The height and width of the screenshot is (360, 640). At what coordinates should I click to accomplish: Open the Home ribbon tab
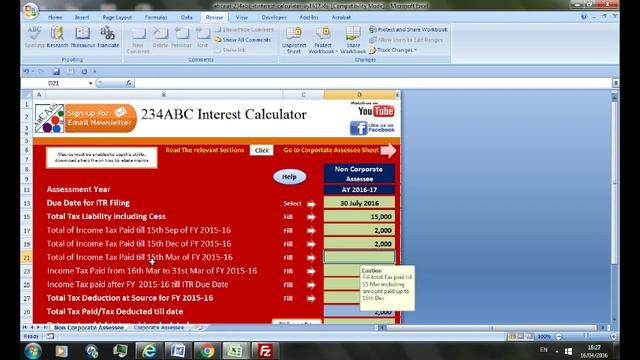[55, 18]
